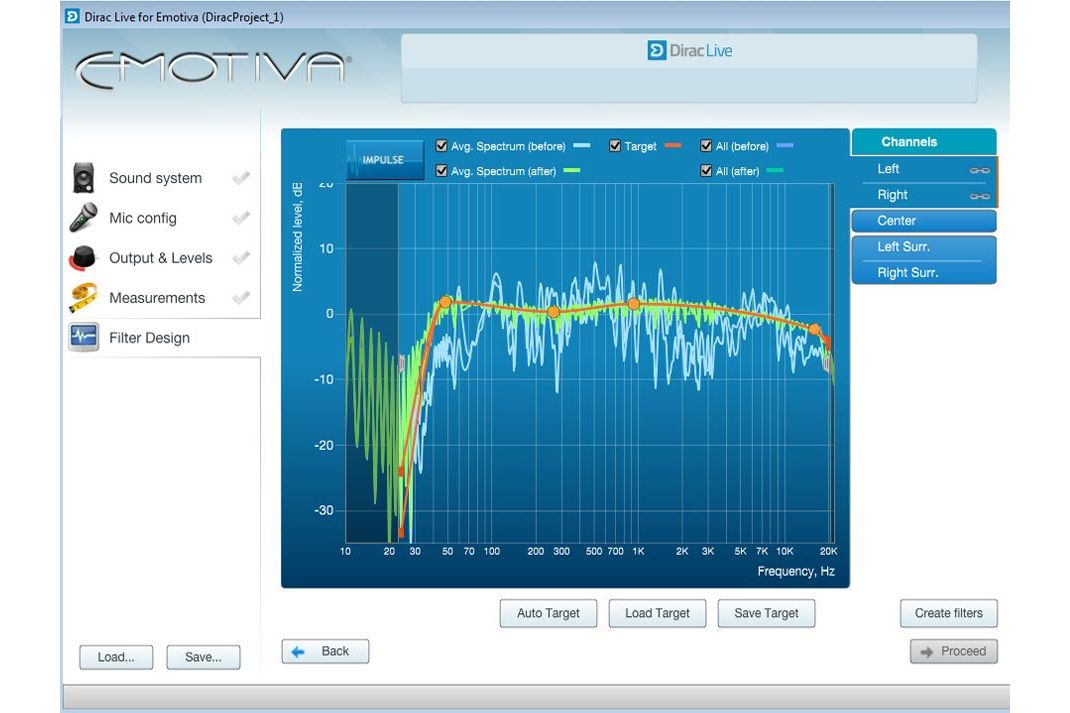
Task: Uncheck the Target curve checkbox
Action: [x=615, y=146]
